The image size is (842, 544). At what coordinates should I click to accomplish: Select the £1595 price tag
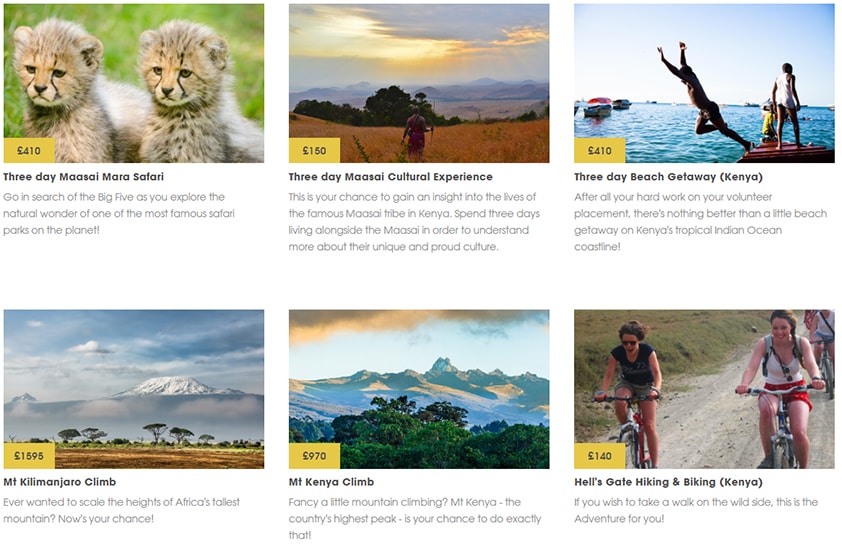pyautogui.click(x=29, y=456)
